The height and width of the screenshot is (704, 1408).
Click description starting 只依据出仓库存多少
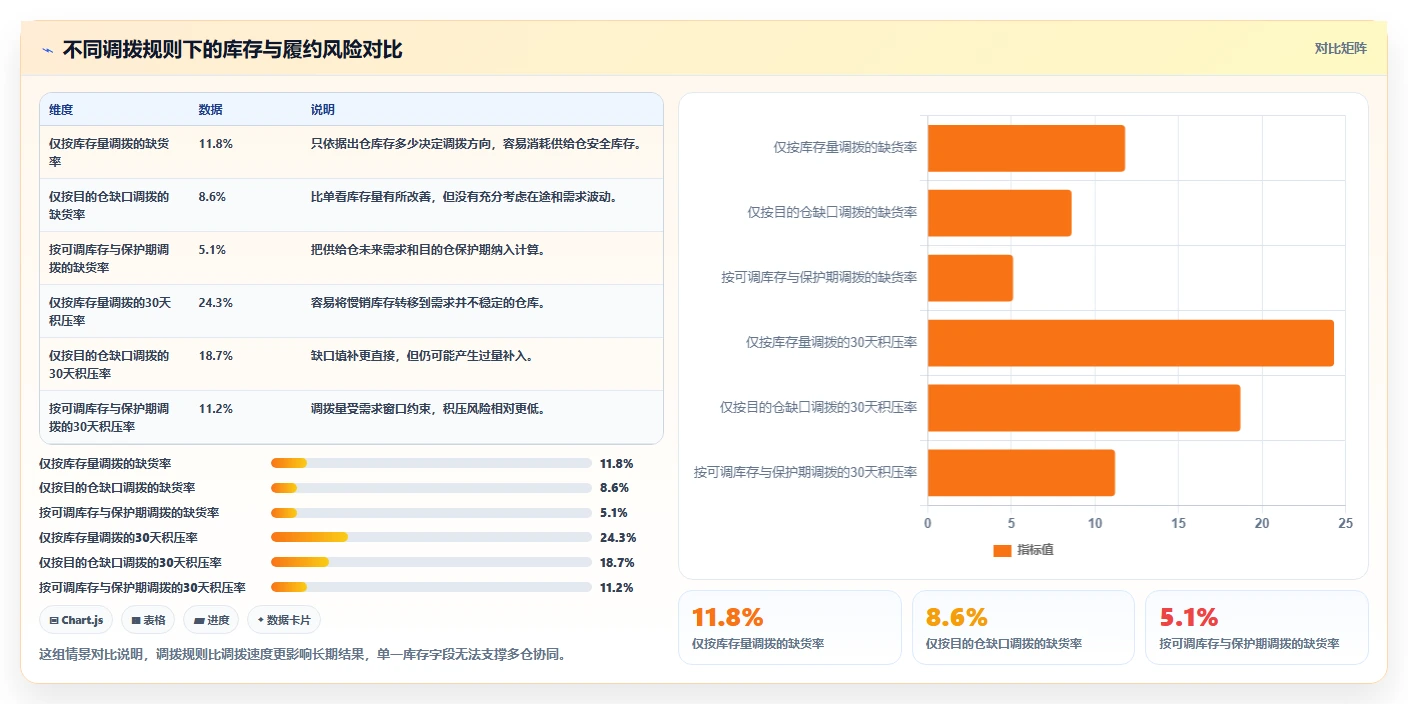476,144
